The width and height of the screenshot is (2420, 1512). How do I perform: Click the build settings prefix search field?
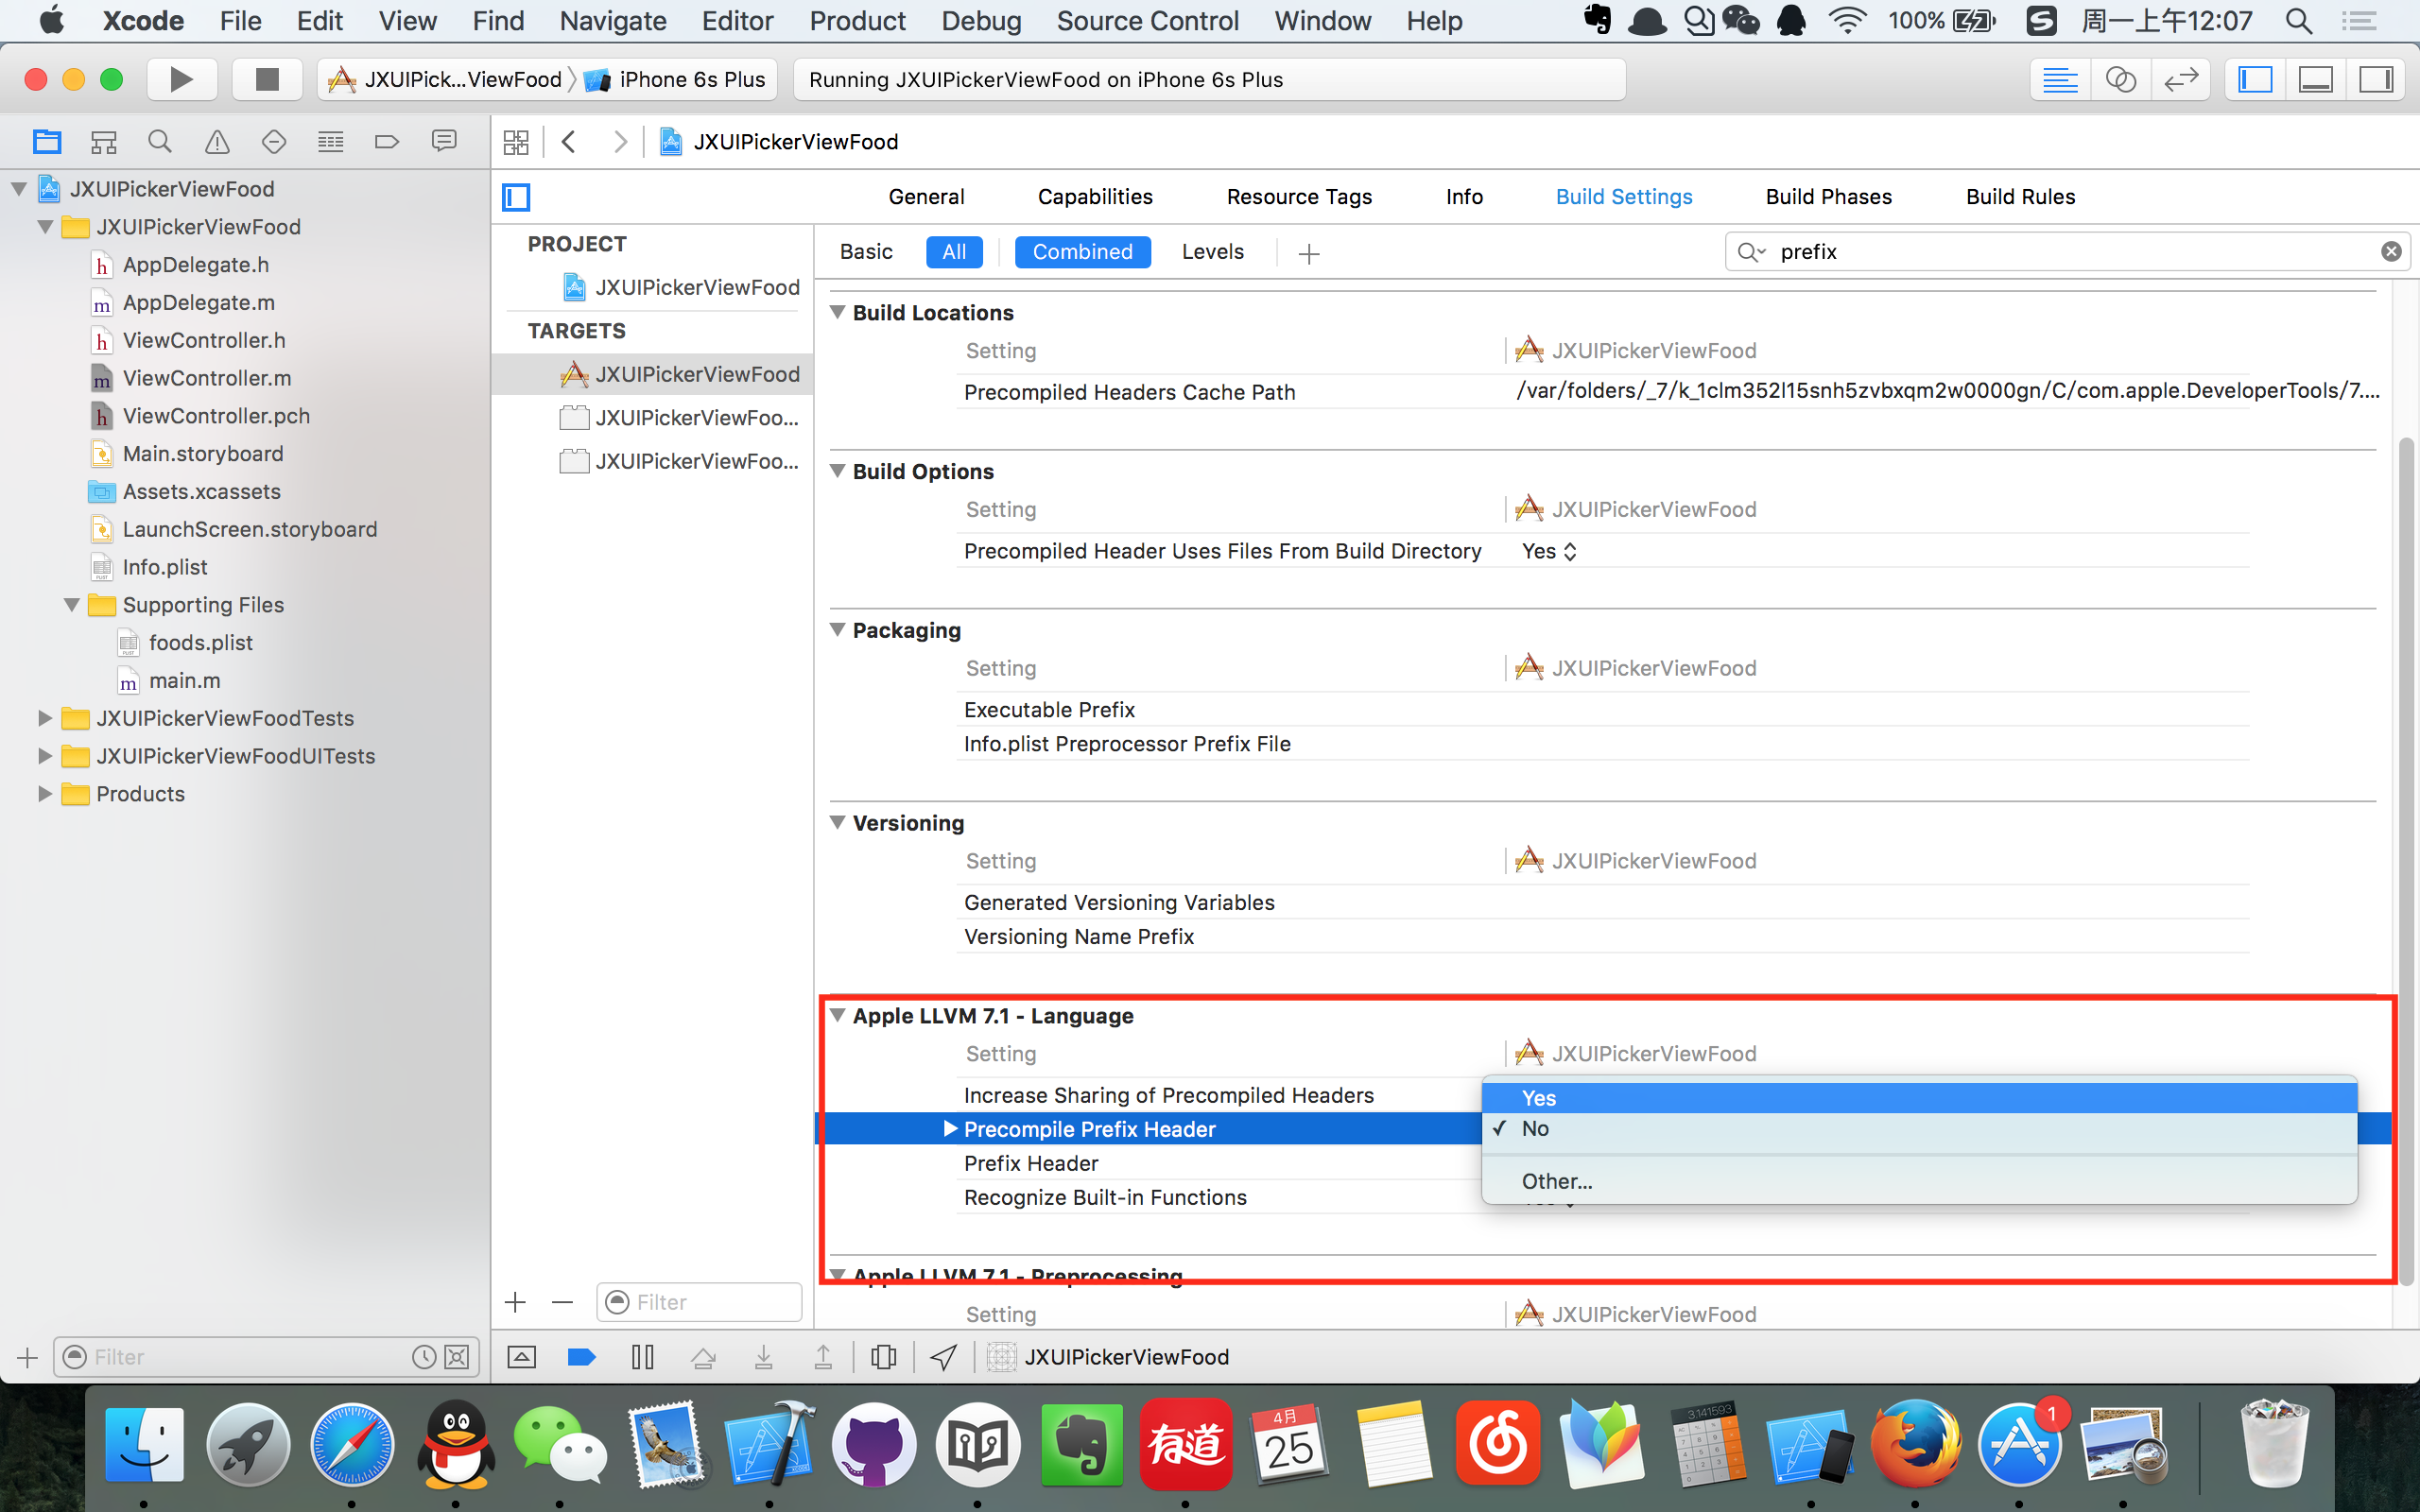pyautogui.click(x=2066, y=252)
